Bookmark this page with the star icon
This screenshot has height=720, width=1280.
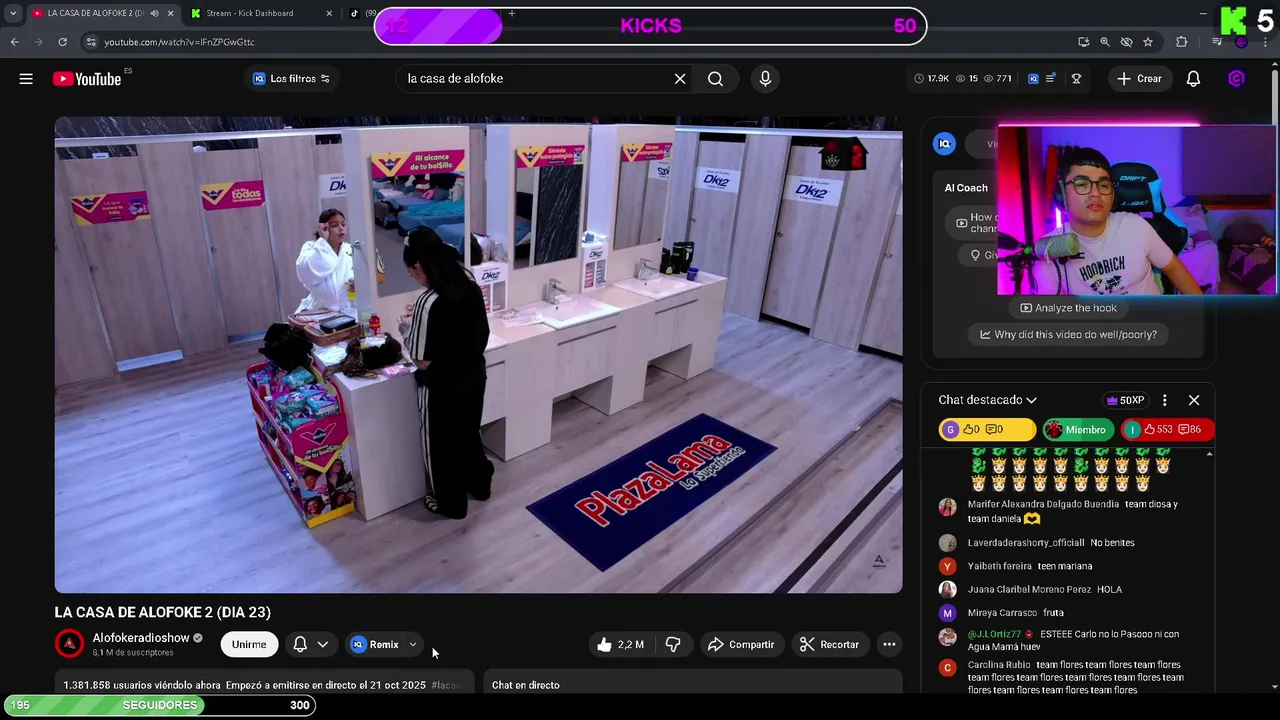pos(1148,42)
